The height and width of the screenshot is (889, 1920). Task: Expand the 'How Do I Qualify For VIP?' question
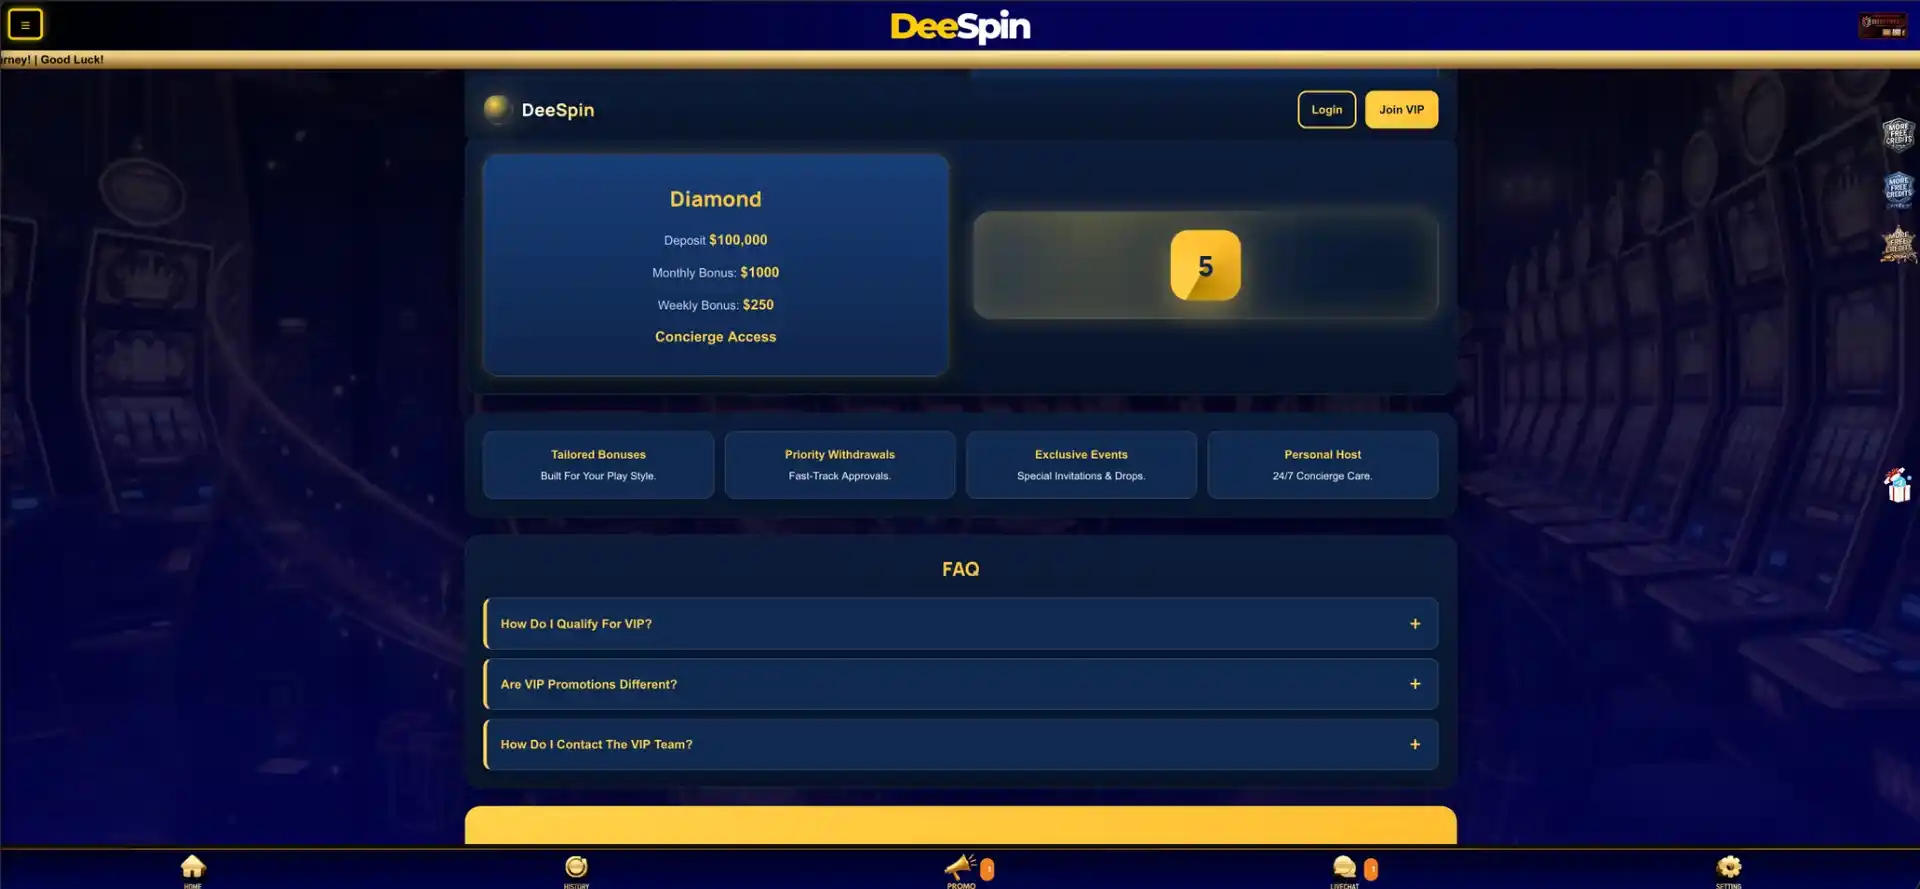pos(961,624)
